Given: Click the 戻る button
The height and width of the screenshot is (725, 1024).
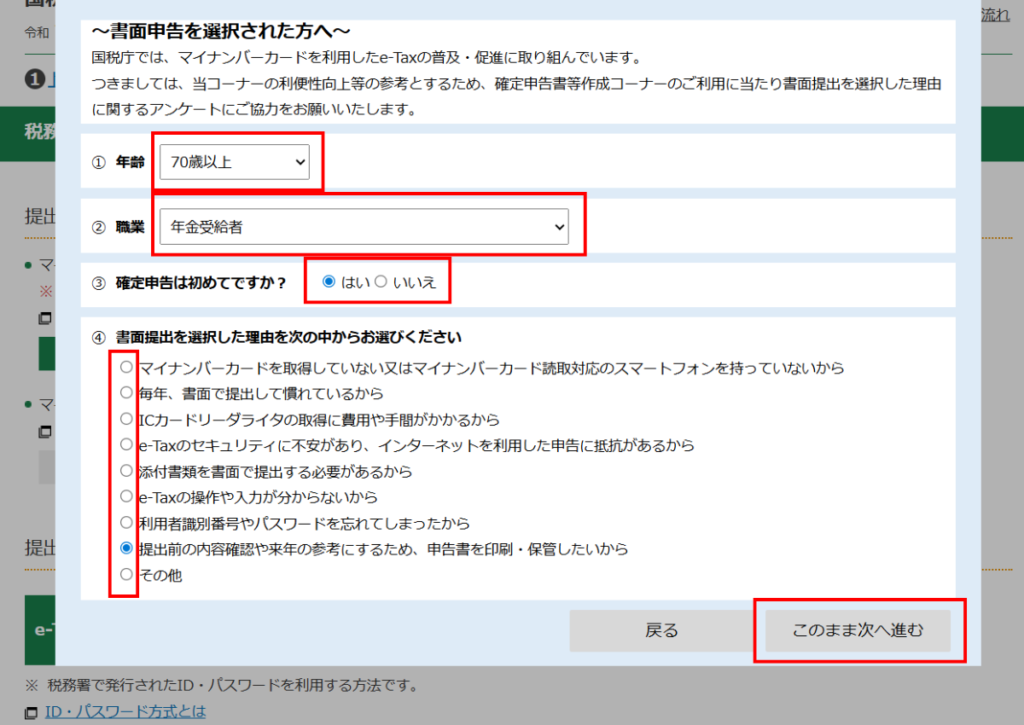Looking at the screenshot, I should (x=661, y=631).
